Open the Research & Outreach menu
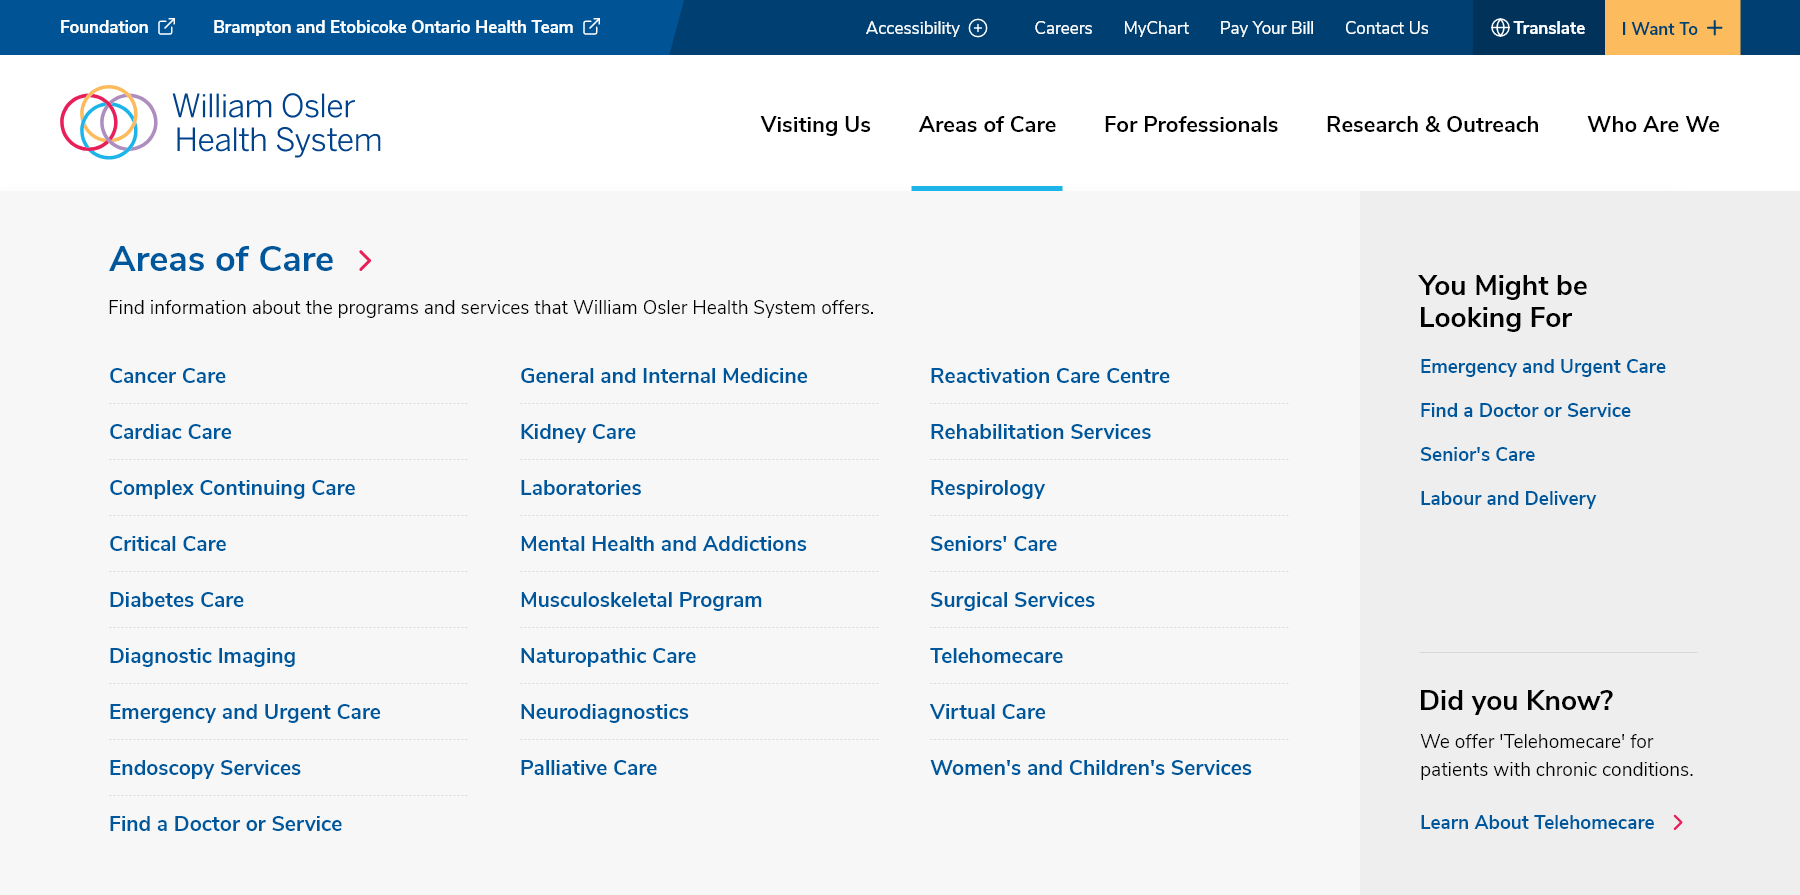1800x895 pixels. [1432, 124]
